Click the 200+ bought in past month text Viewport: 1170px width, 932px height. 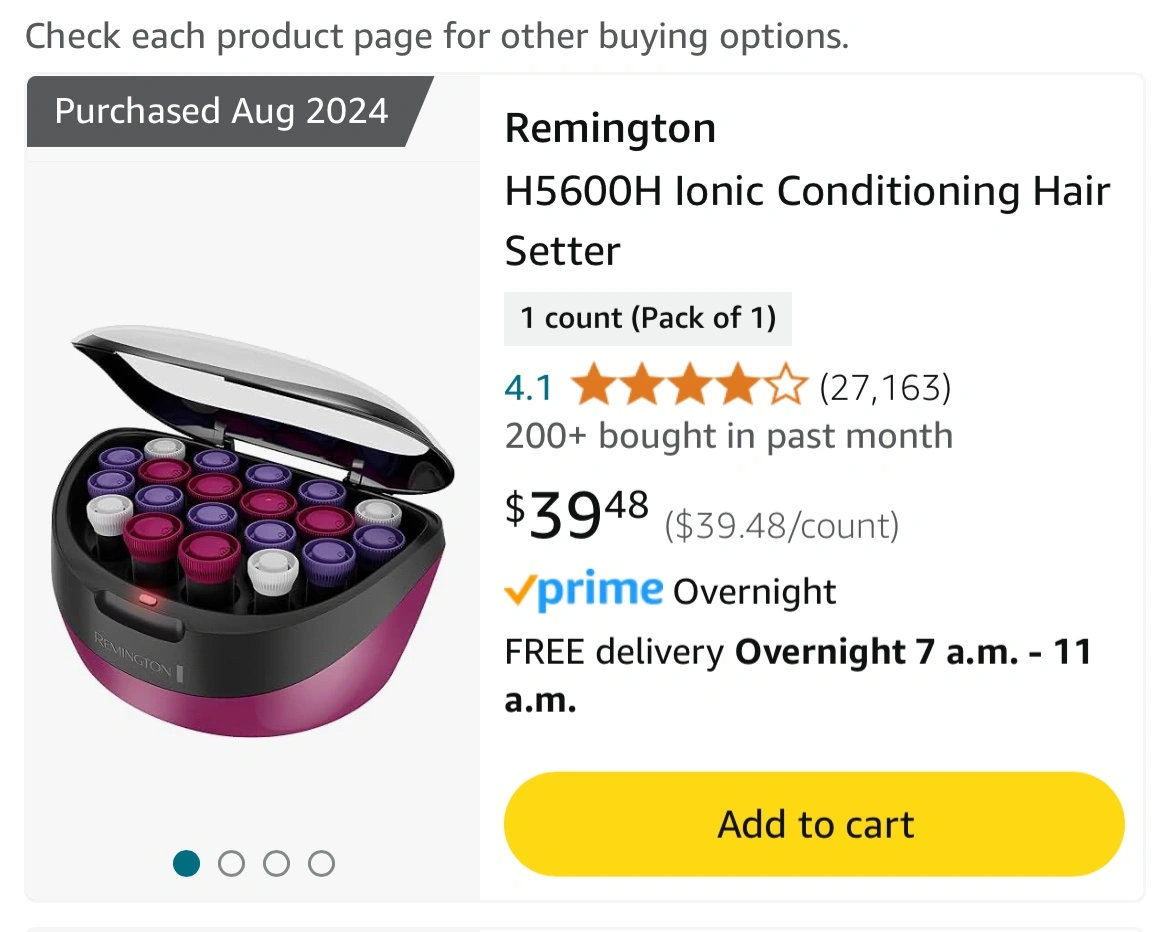point(728,436)
